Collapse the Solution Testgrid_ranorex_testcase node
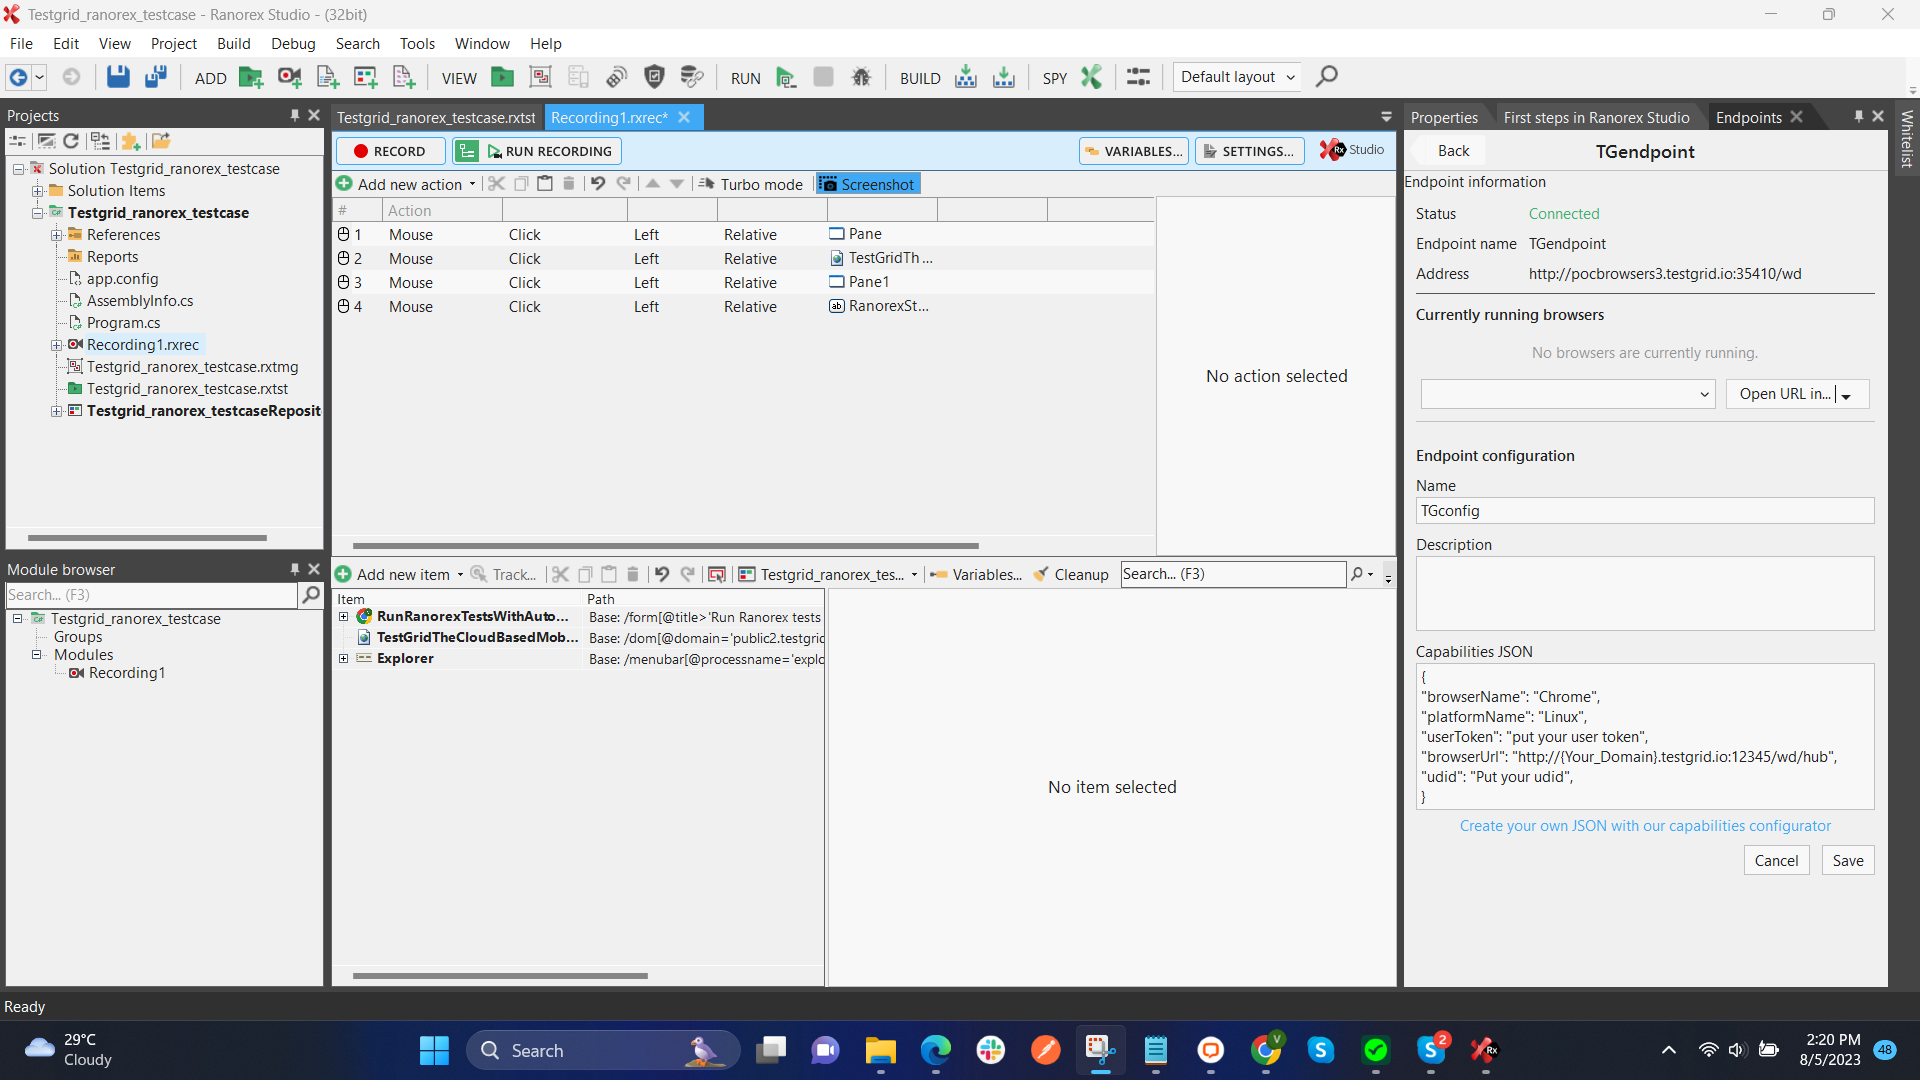Viewport: 1920px width, 1080px height. pyautogui.click(x=18, y=169)
